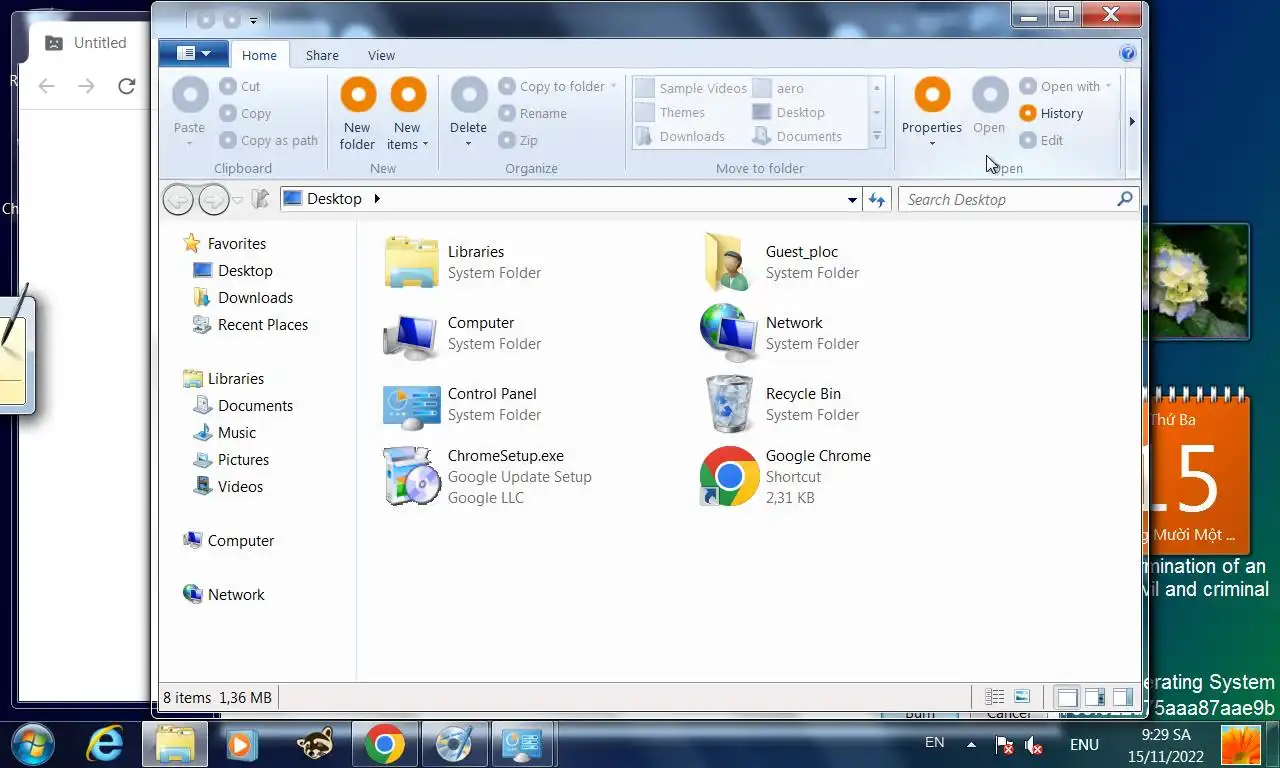Open the recent locations dropdown next to Forward
The width and height of the screenshot is (1280, 768).
click(237, 200)
